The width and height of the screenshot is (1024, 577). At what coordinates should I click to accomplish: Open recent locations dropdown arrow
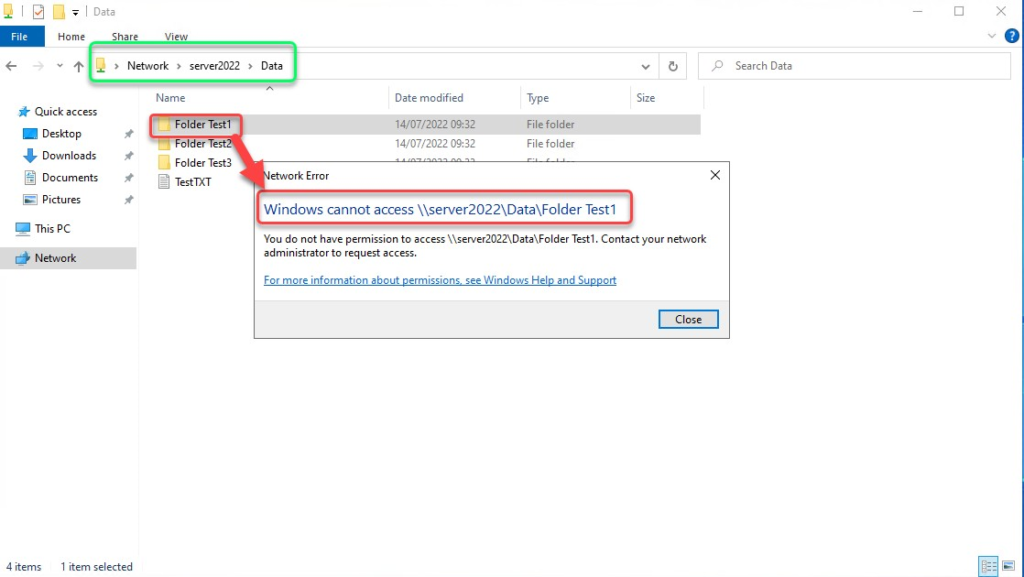point(59,66)
